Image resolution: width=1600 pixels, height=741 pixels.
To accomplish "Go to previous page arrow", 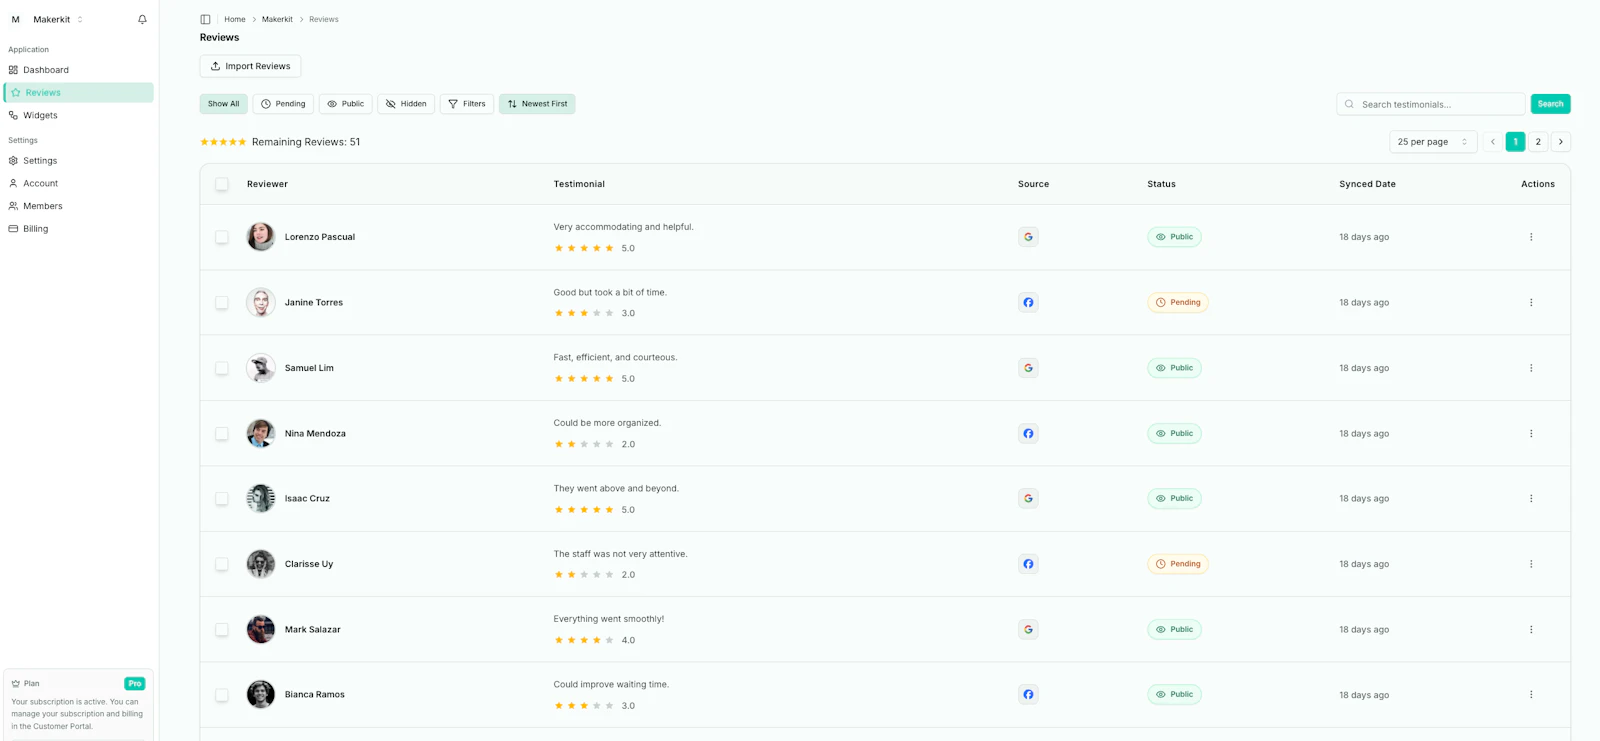I will tap(1493, 142).
